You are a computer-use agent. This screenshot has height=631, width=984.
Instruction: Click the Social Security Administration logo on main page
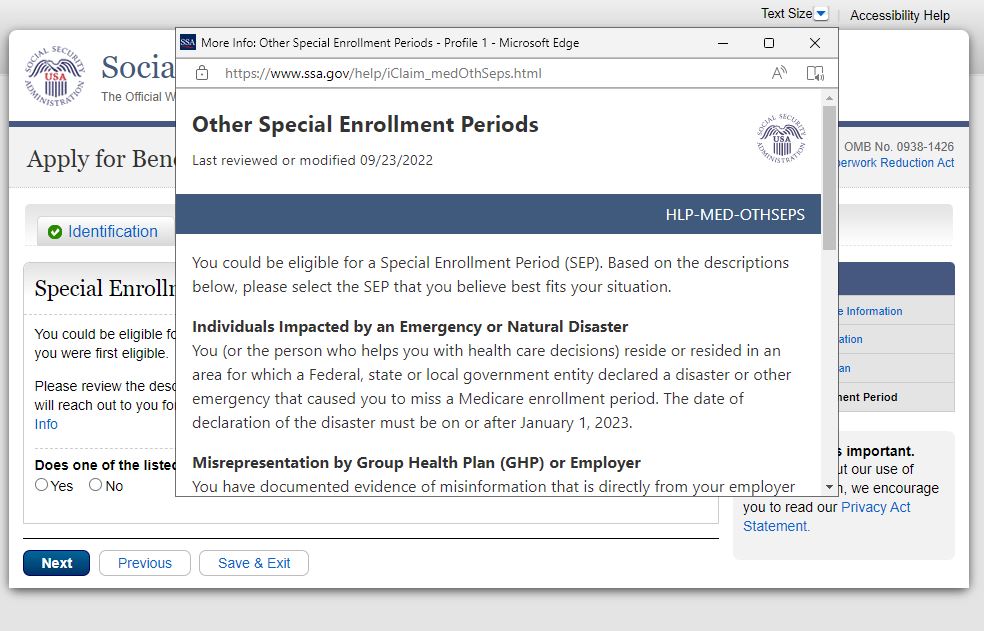click(55, 75)
